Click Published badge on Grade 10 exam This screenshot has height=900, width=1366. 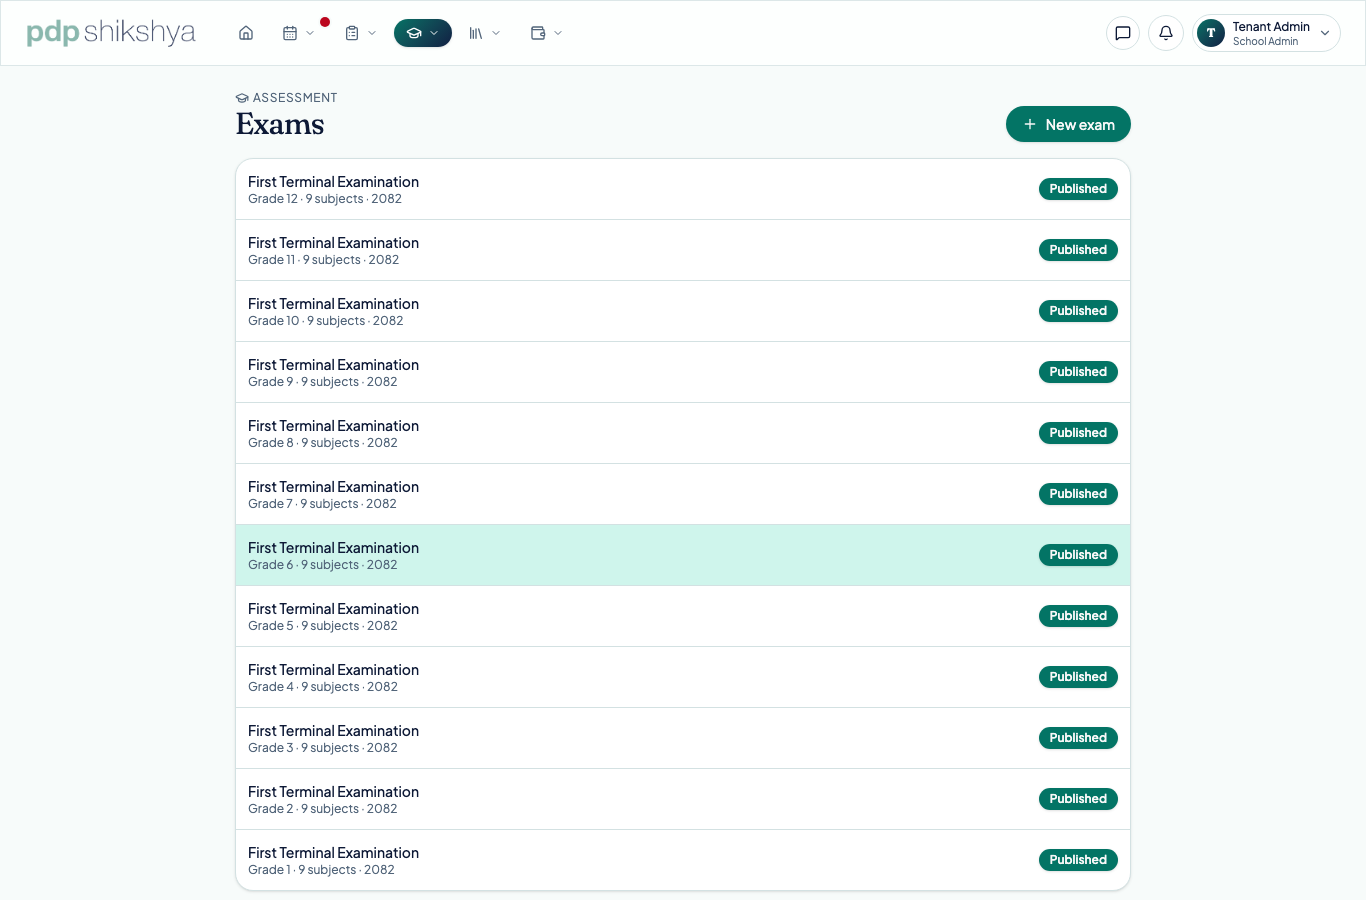pyautogui.click(x=1078, y=311)
